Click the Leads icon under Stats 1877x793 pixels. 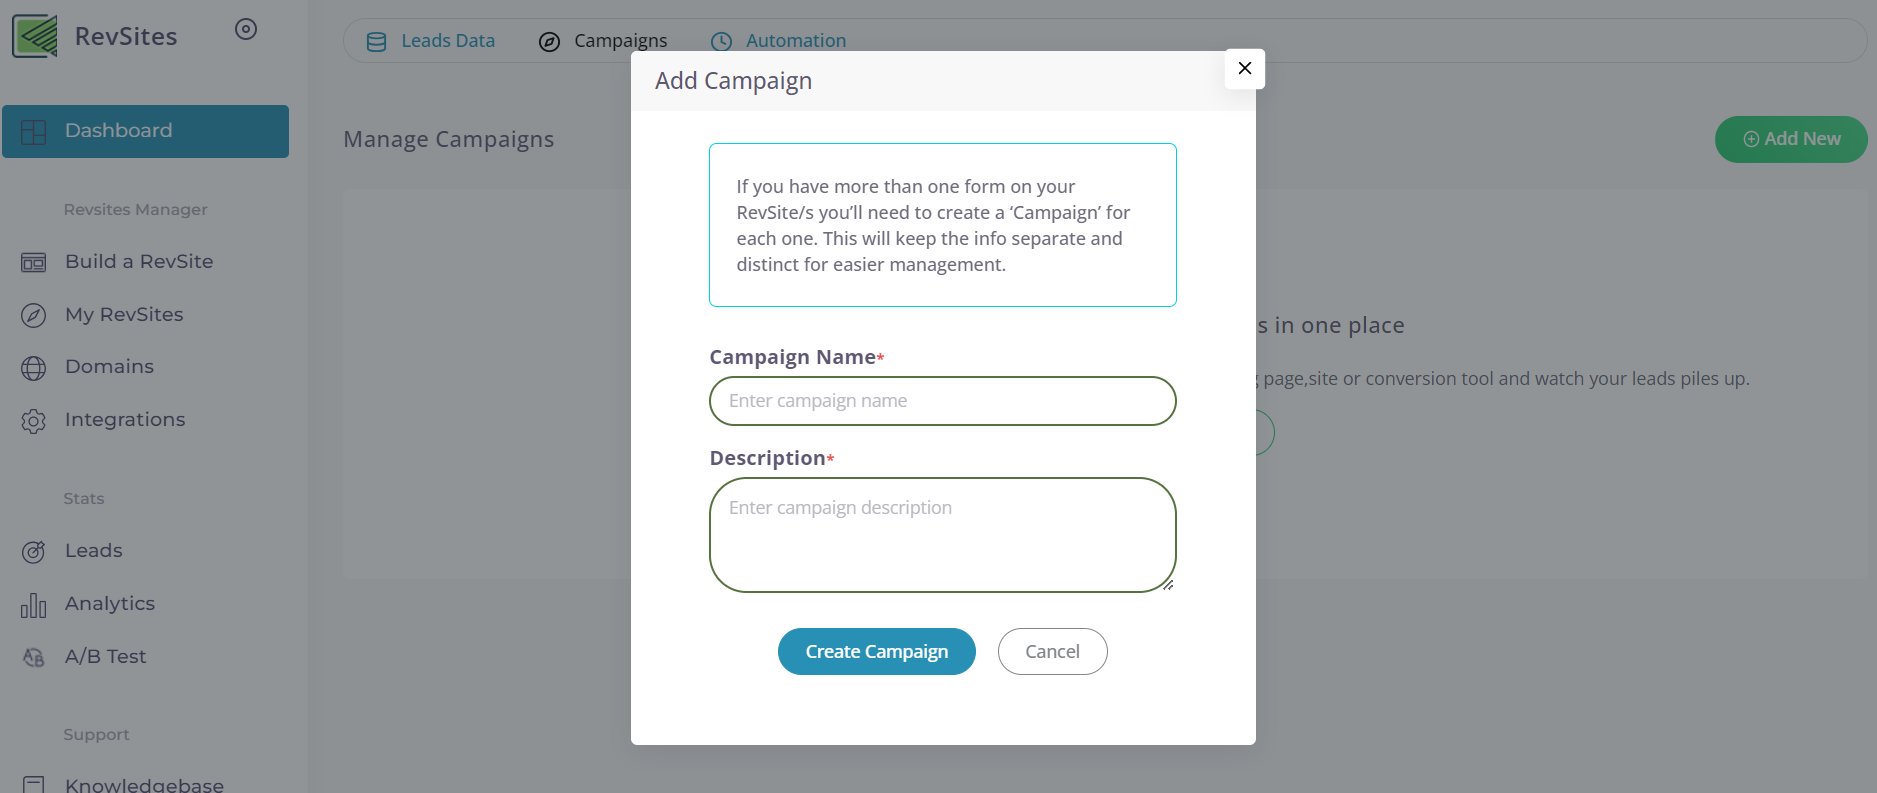[34, 550]
